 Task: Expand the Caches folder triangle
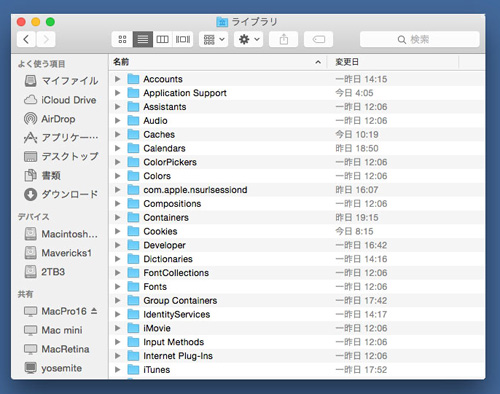(117, 134)
